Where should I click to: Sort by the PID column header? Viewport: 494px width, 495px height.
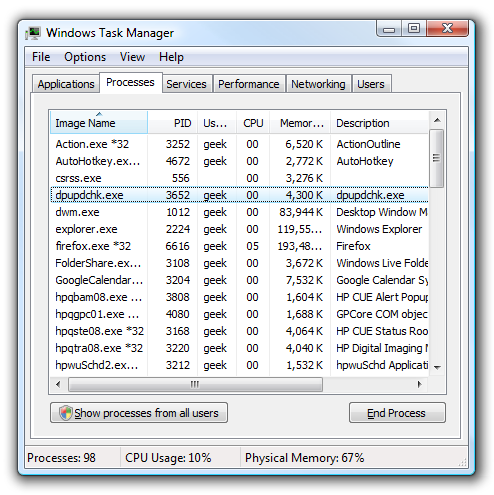point(173,123)
